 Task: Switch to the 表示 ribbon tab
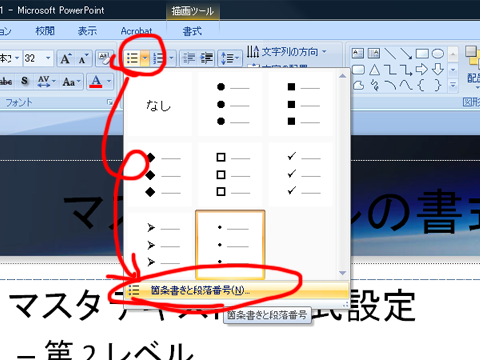pos(87,31)
